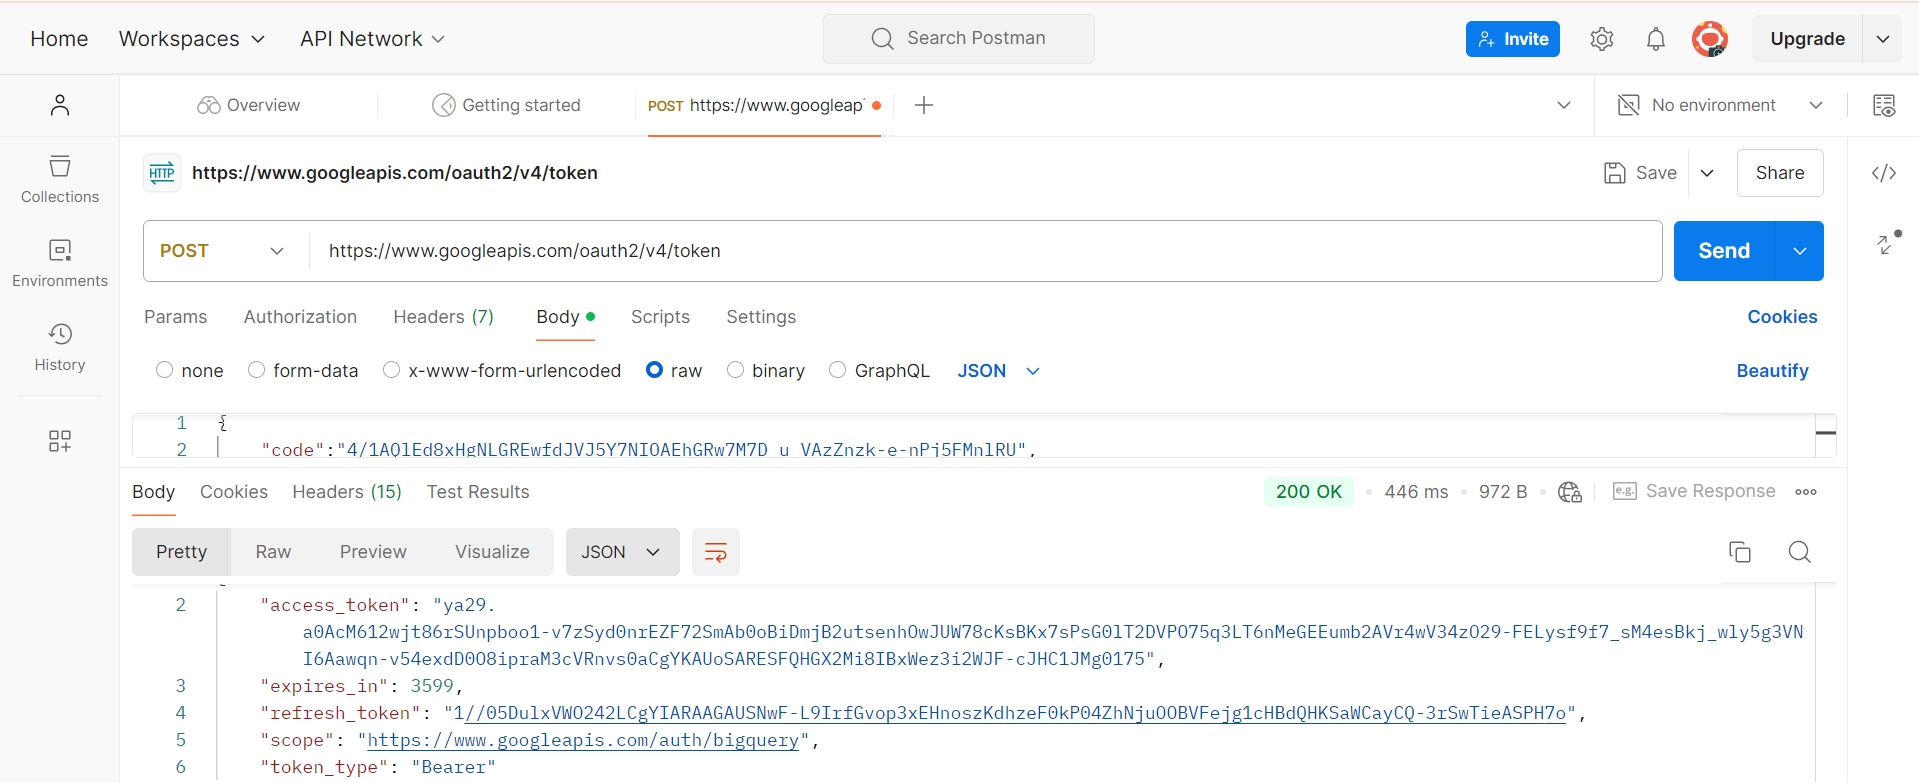Click the request URL input field

pyautogui.click(x=985, y=251)
